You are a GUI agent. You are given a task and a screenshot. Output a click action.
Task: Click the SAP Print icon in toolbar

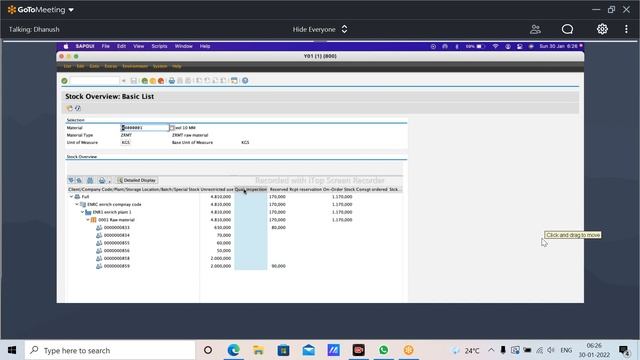tap(172, 81)
